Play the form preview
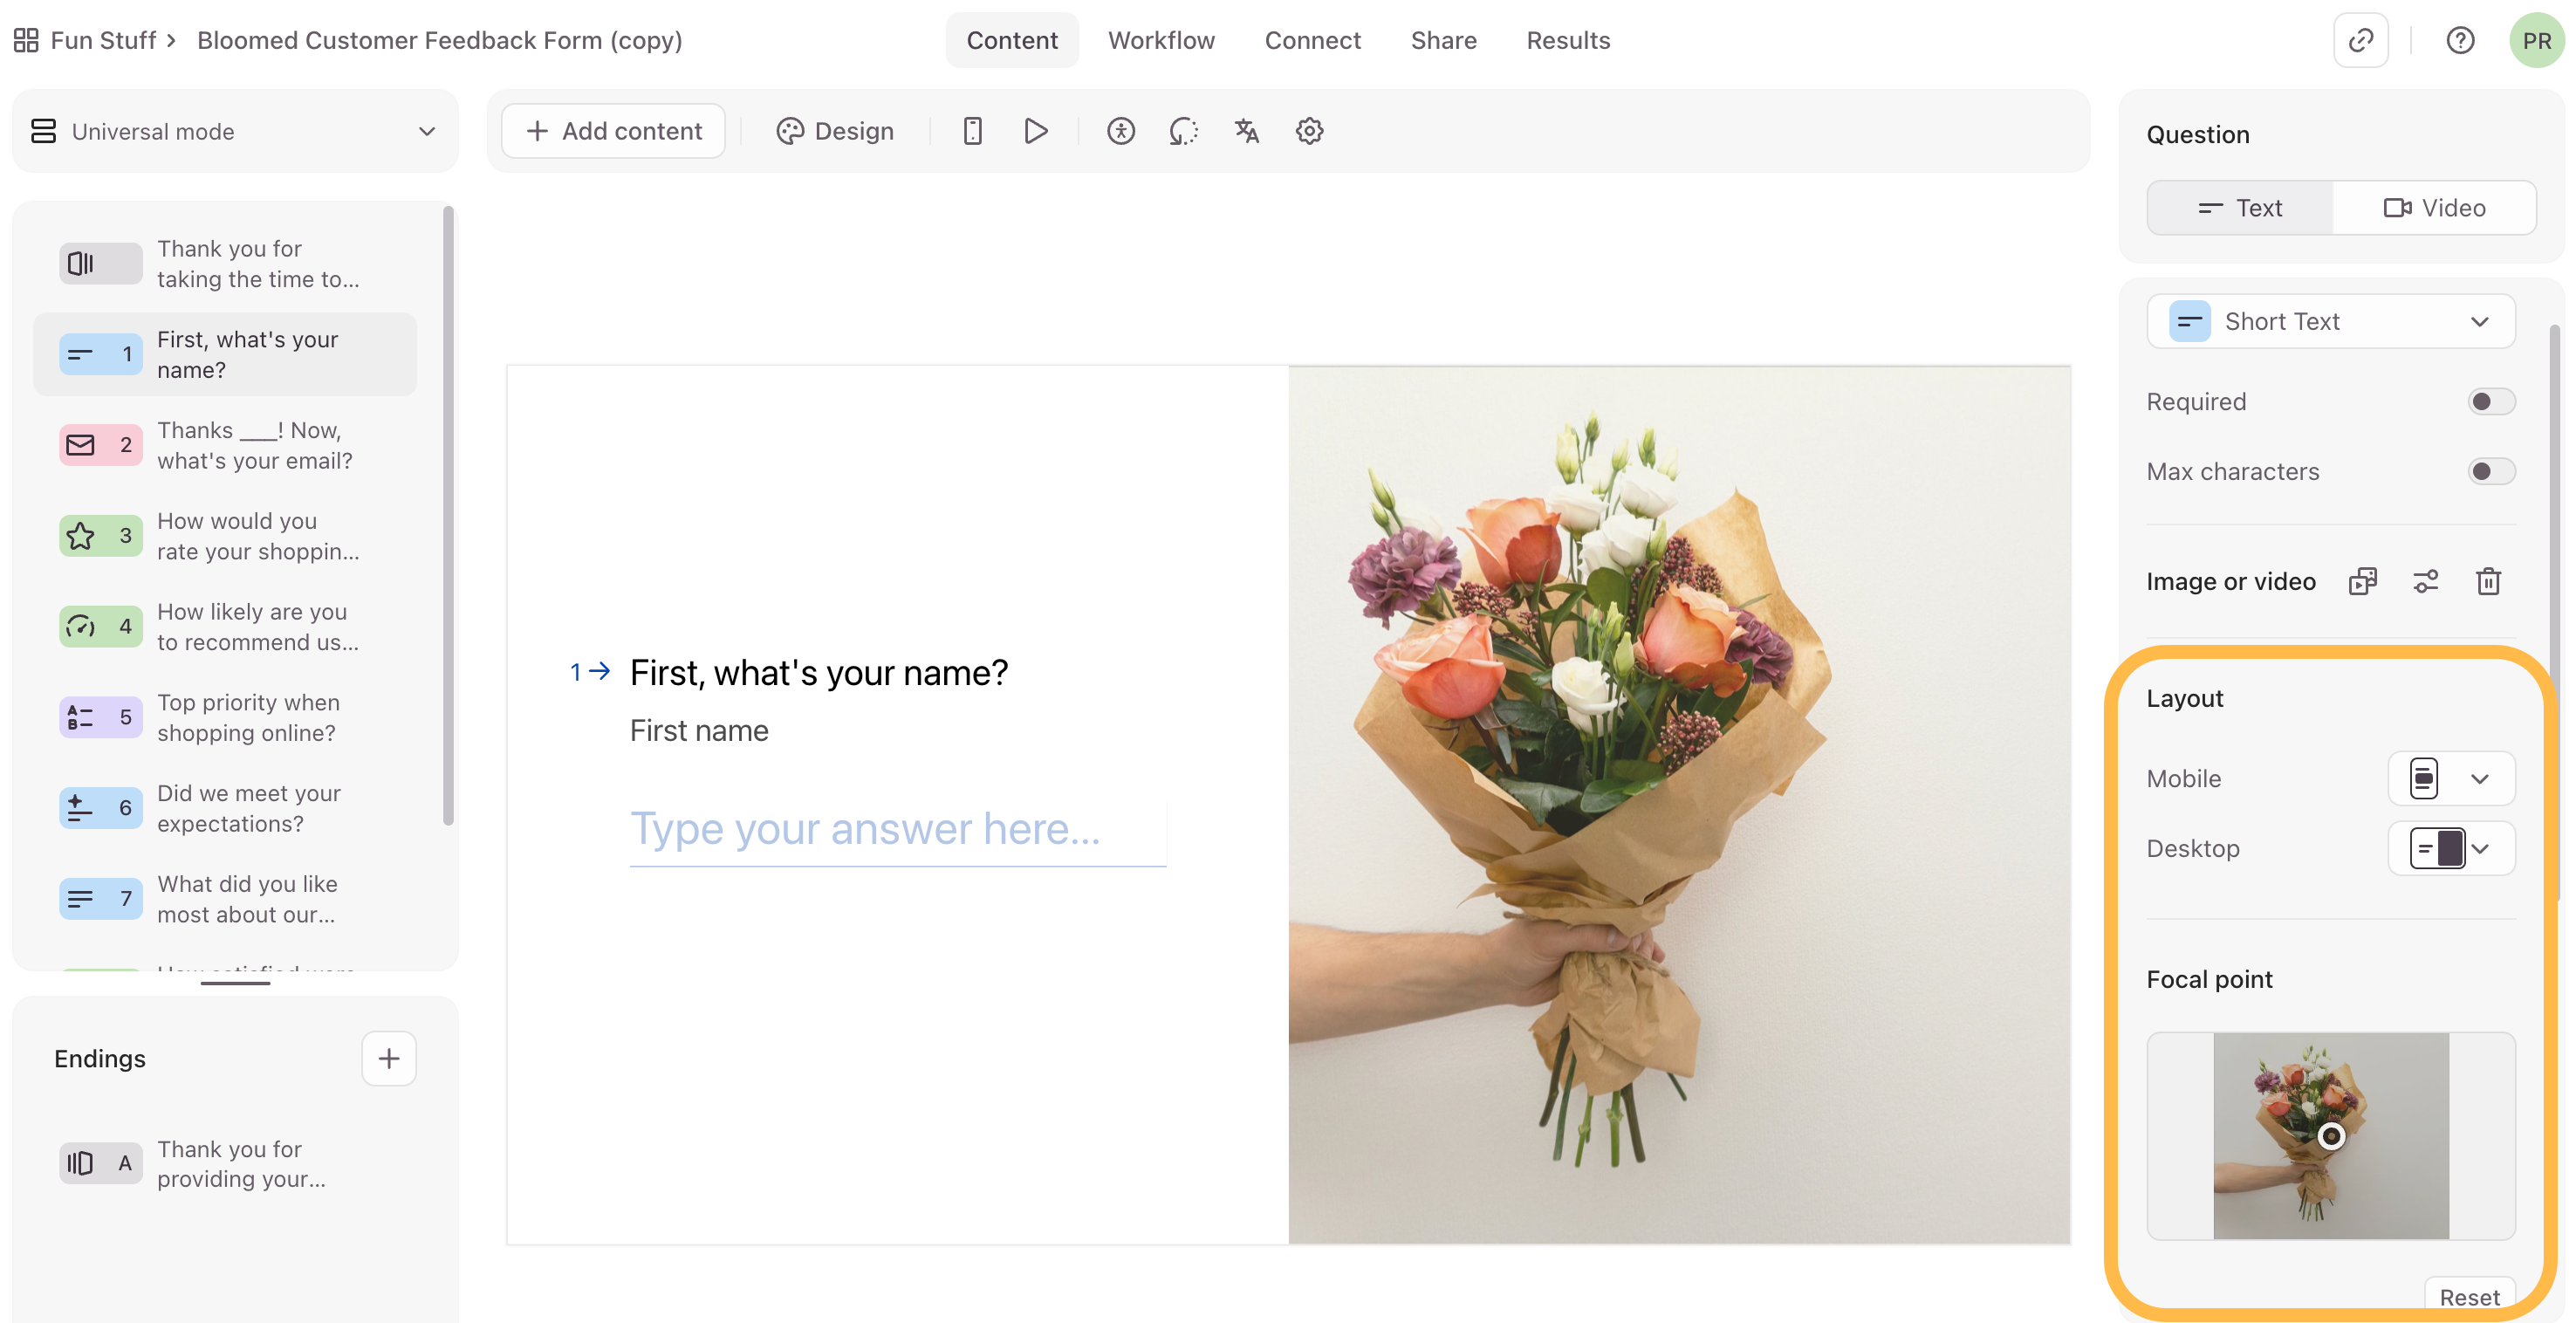This screenshot has height=1323, width=2576. click(1036, 131)
